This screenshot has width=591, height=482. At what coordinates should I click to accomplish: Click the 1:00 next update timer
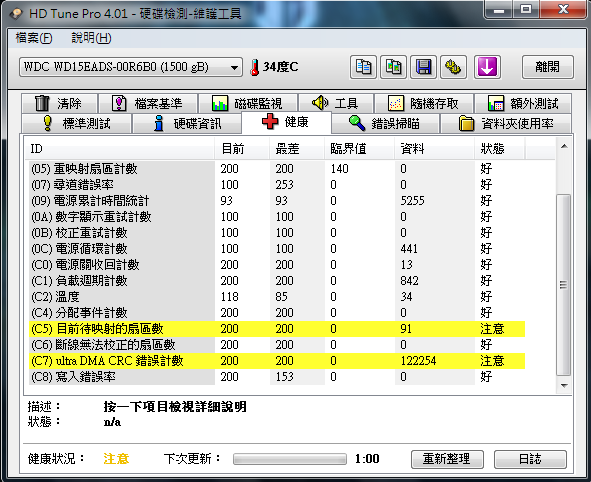pos(367,459)
